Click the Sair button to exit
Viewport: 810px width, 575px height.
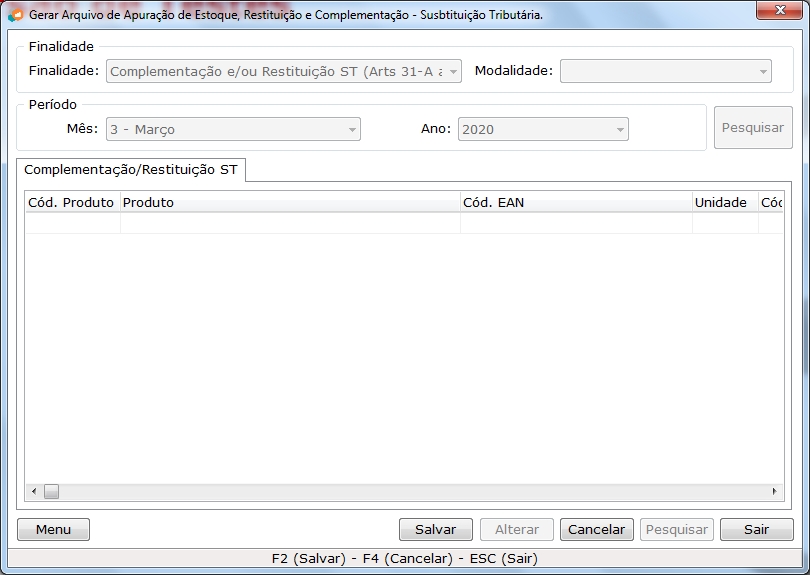pyautogui.click(x=756, y=530)
